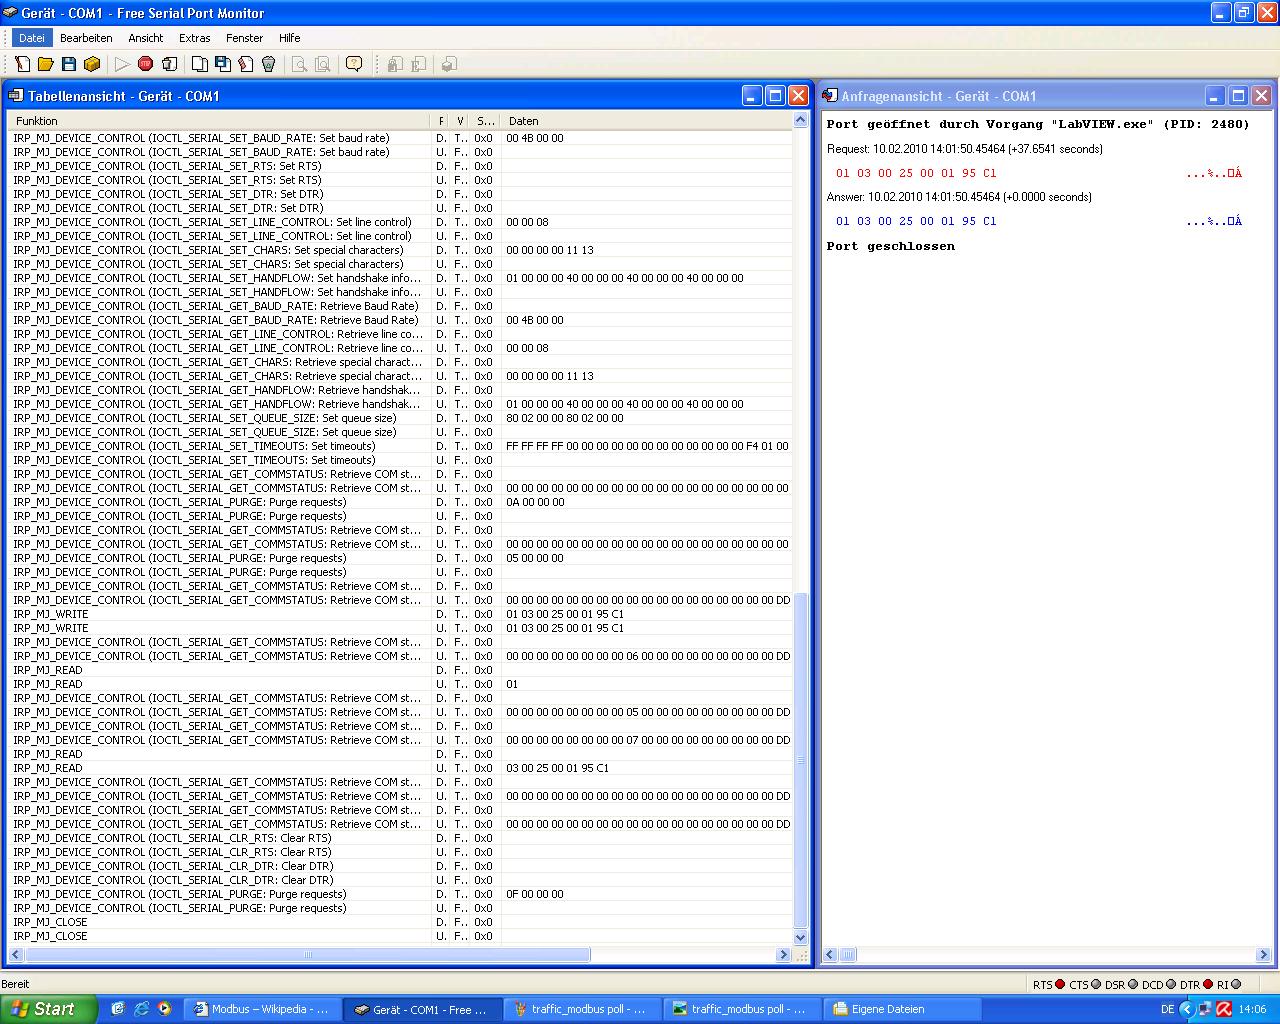Viewport: 1280px width, 1024px height.
Task: Click the first grayed-out lock document icon
Action: 395,64
